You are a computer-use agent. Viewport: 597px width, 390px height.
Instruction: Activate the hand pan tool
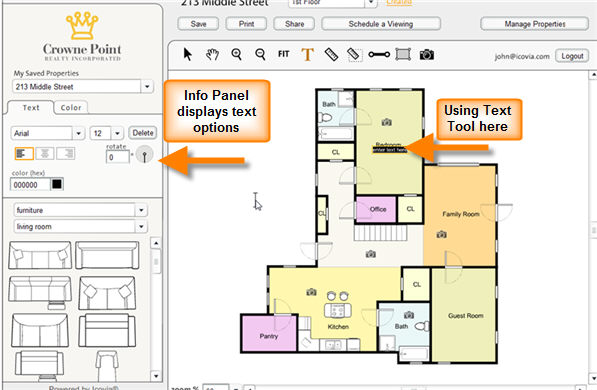(212, 54)
